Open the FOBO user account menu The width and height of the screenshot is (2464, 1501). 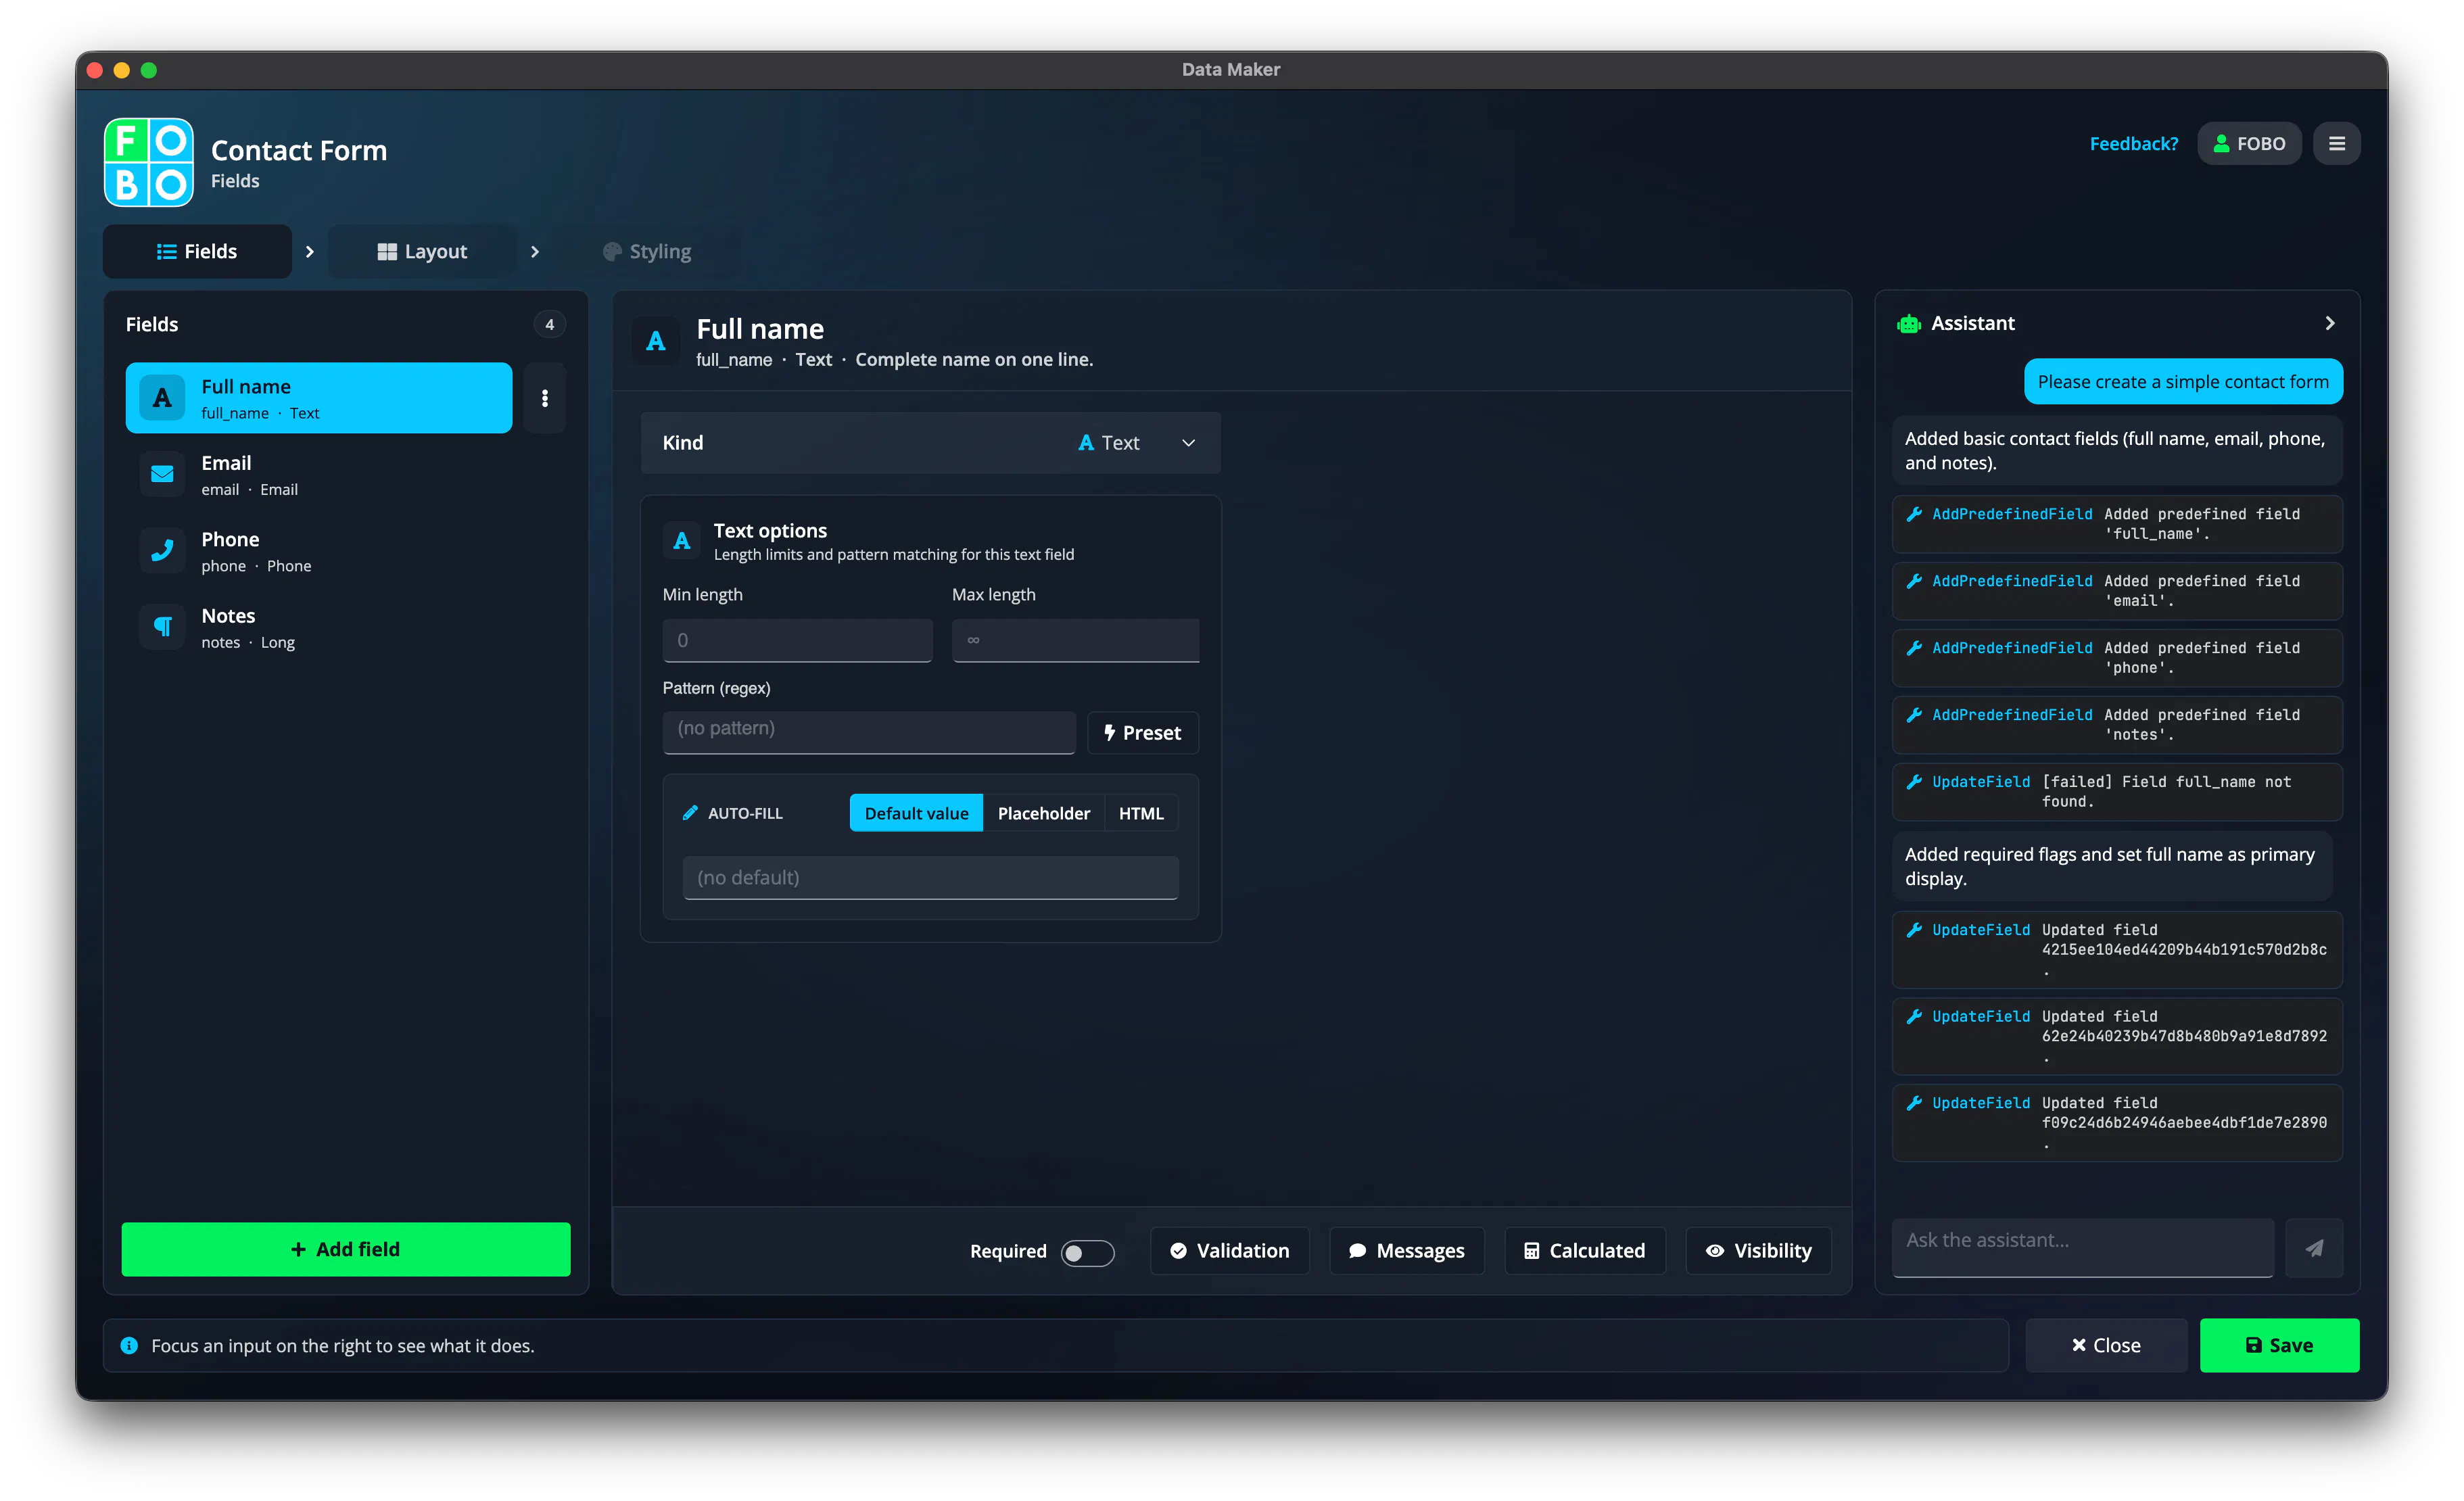coord(2249,144)
